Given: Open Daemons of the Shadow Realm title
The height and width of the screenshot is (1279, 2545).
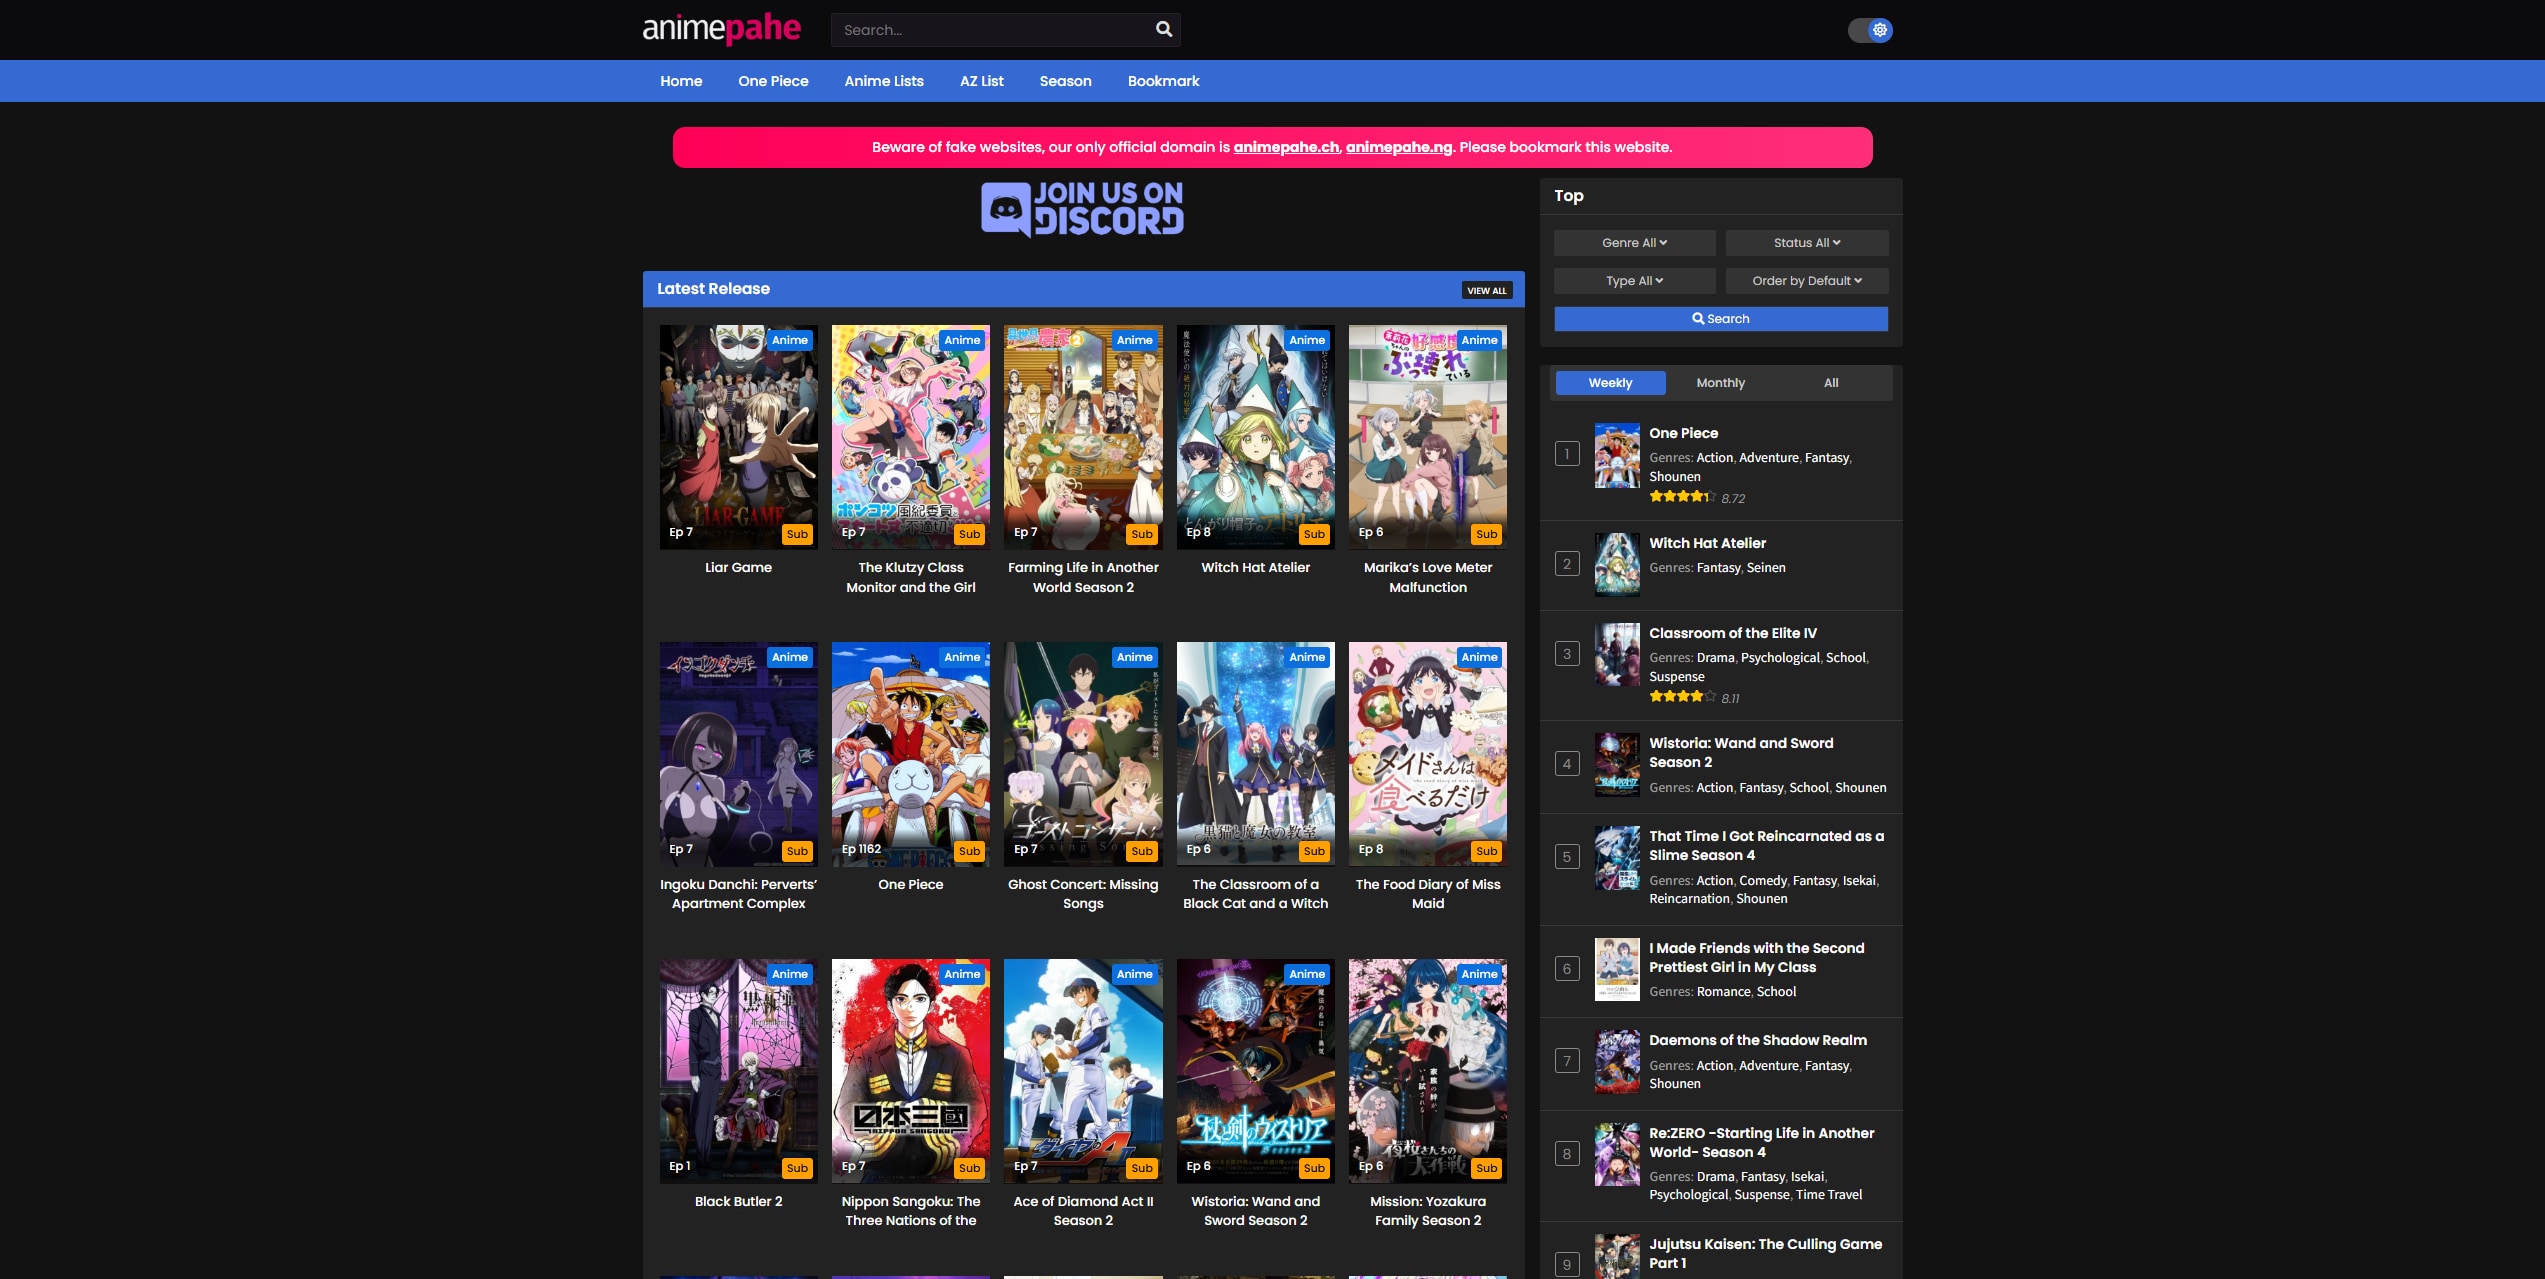Looking at the screenshot, I should click(x=1757, y=1040).
